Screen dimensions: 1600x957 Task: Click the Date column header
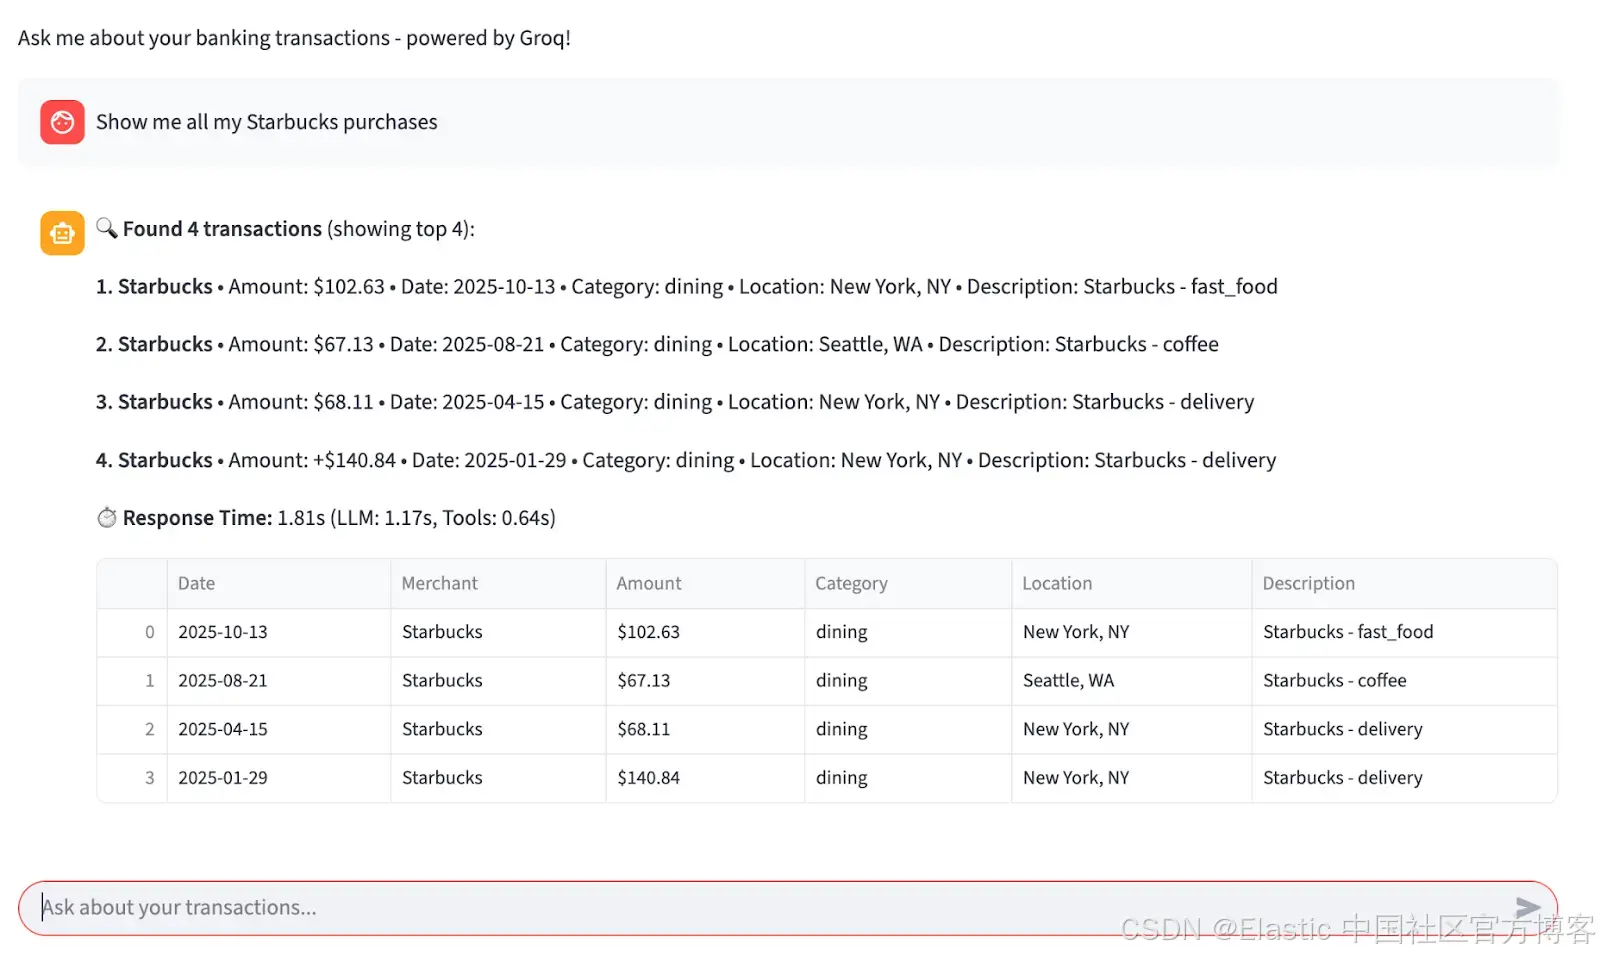[278, 584]
